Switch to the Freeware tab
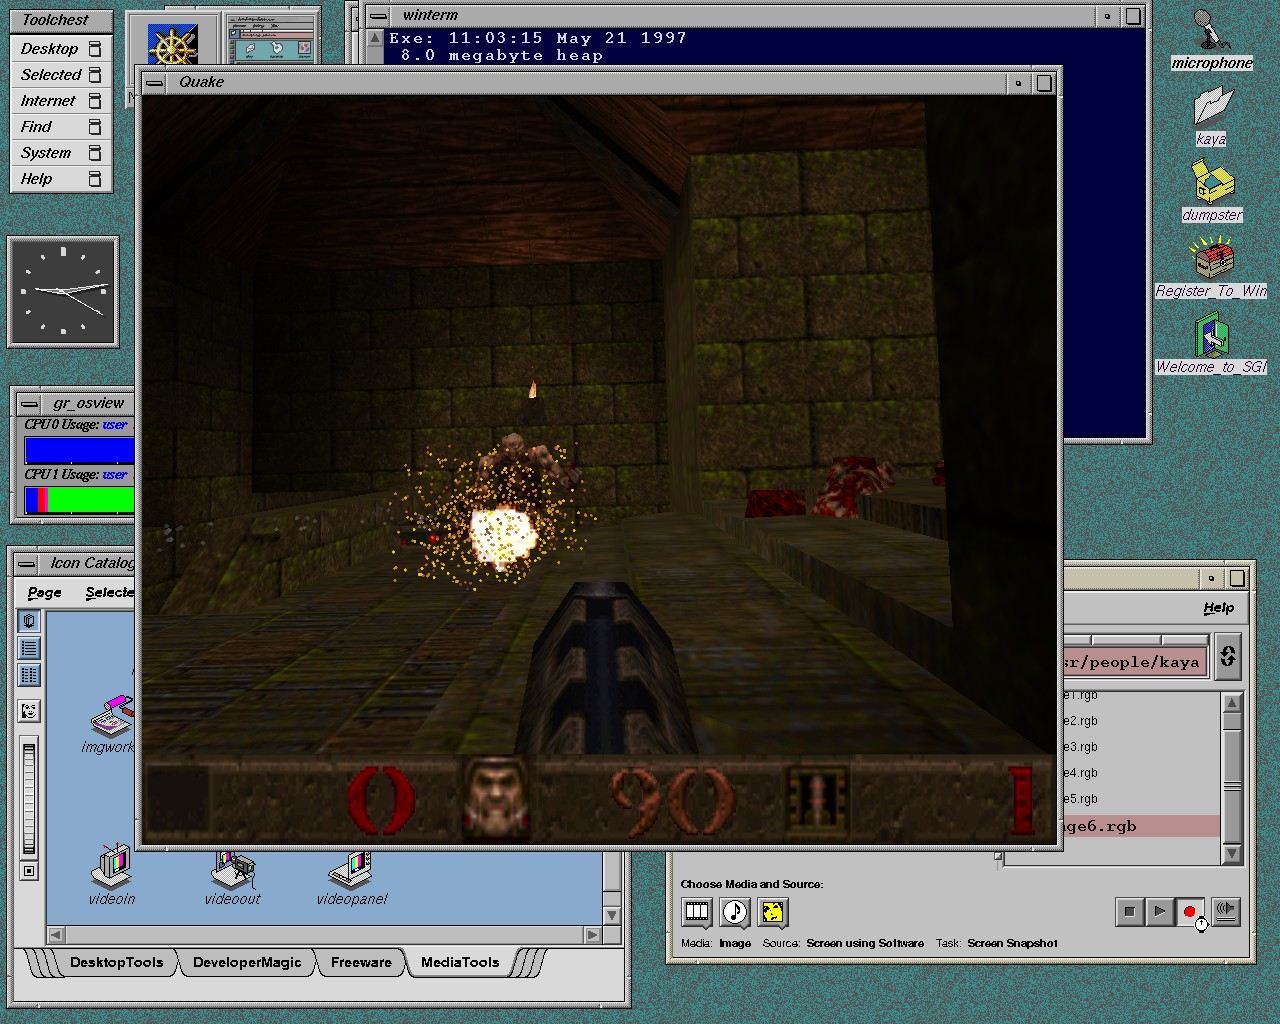 (361, 962)
